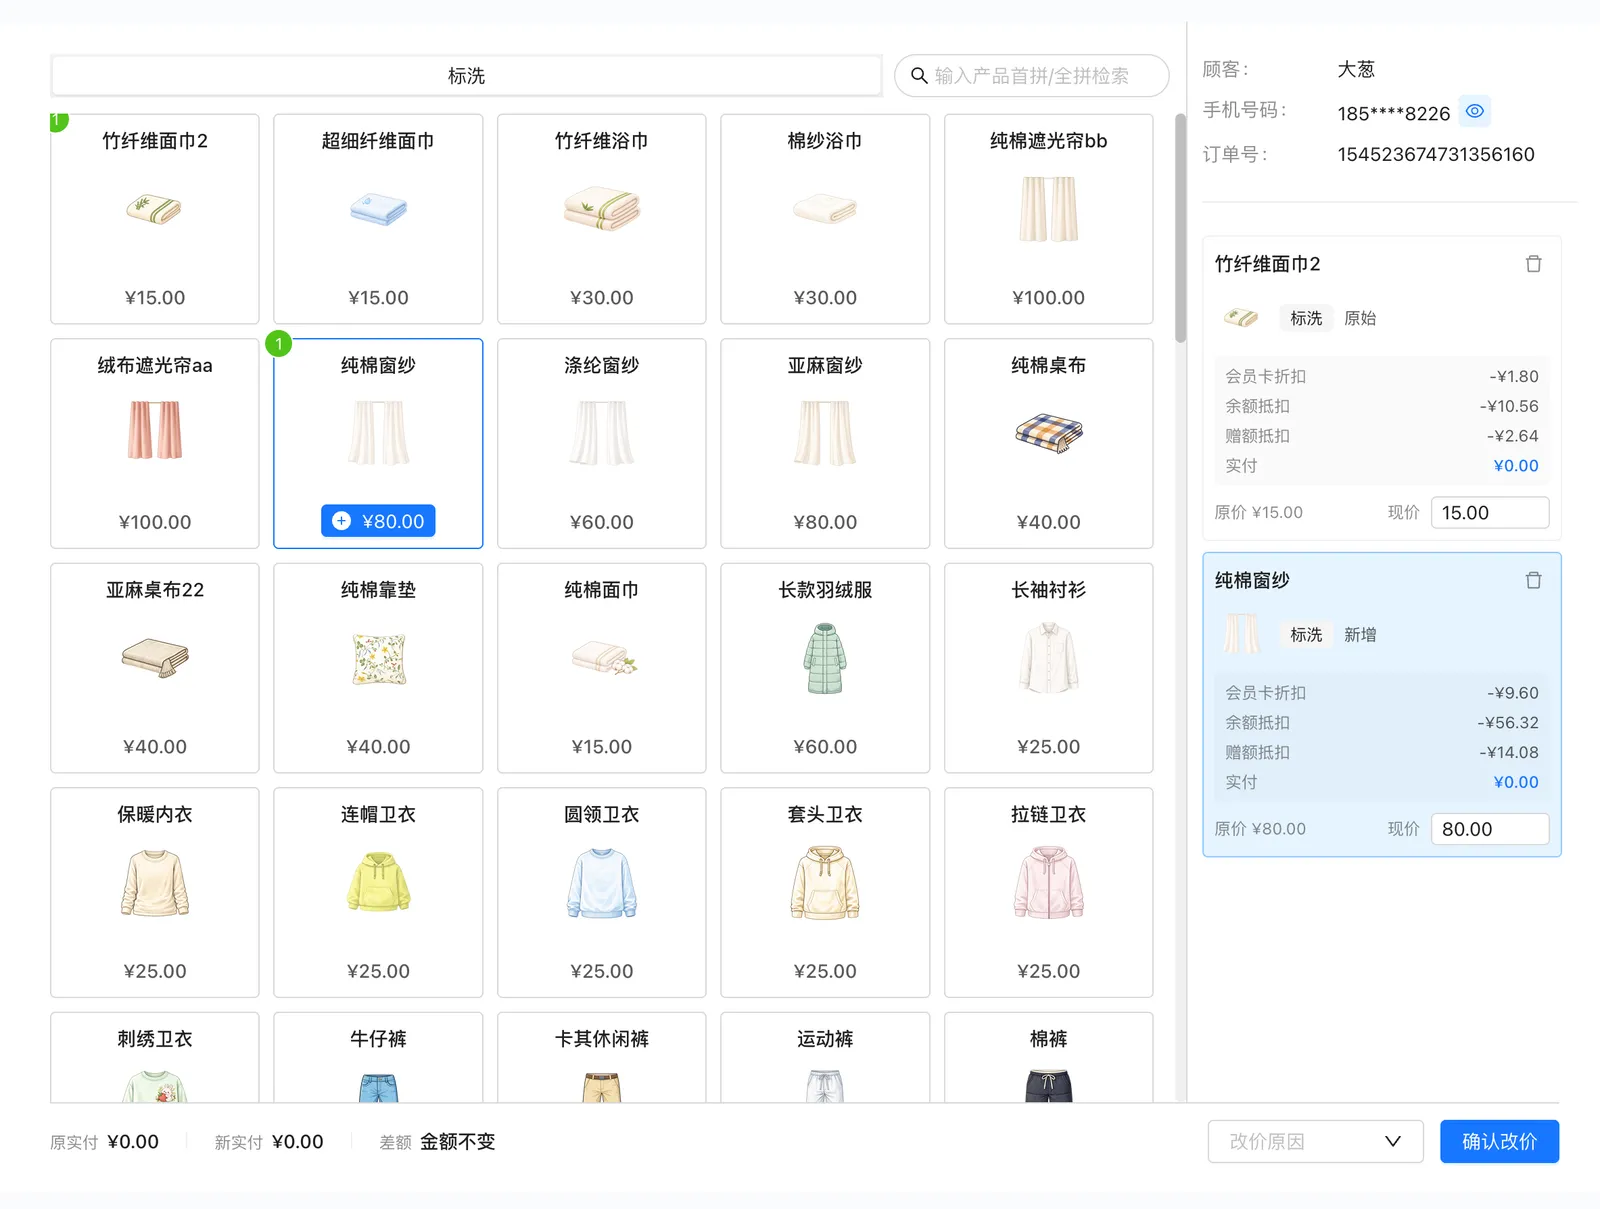Click the search magnifier icon
The width and height of the screenshot is (1600, 1209).
(x=918, y=76)
